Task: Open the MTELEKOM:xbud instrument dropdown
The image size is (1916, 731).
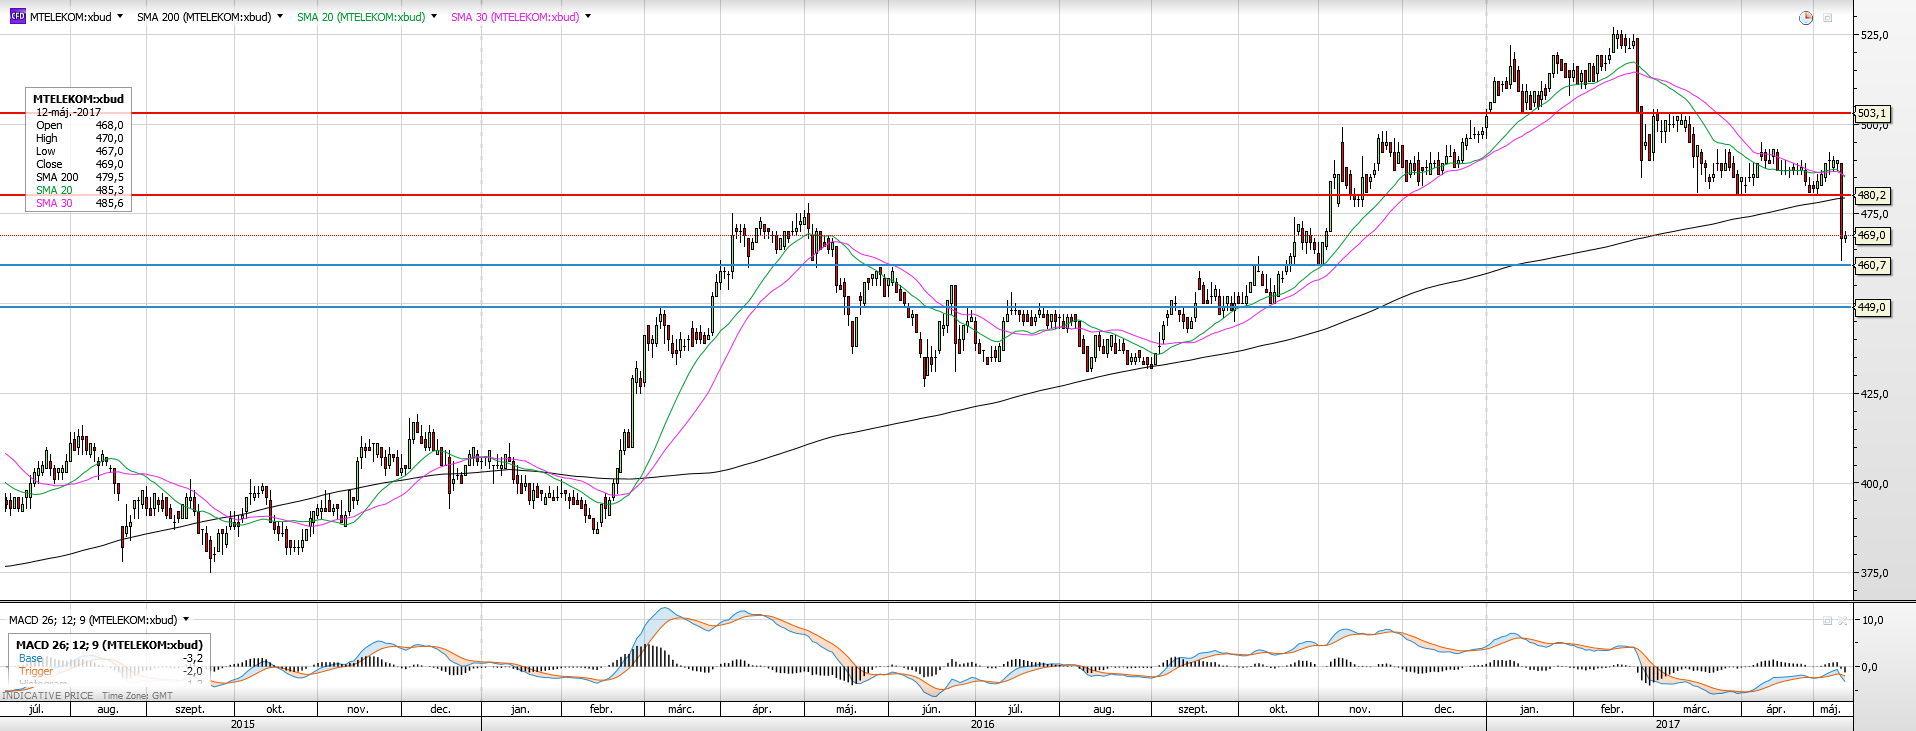Action: pos(120,17)
